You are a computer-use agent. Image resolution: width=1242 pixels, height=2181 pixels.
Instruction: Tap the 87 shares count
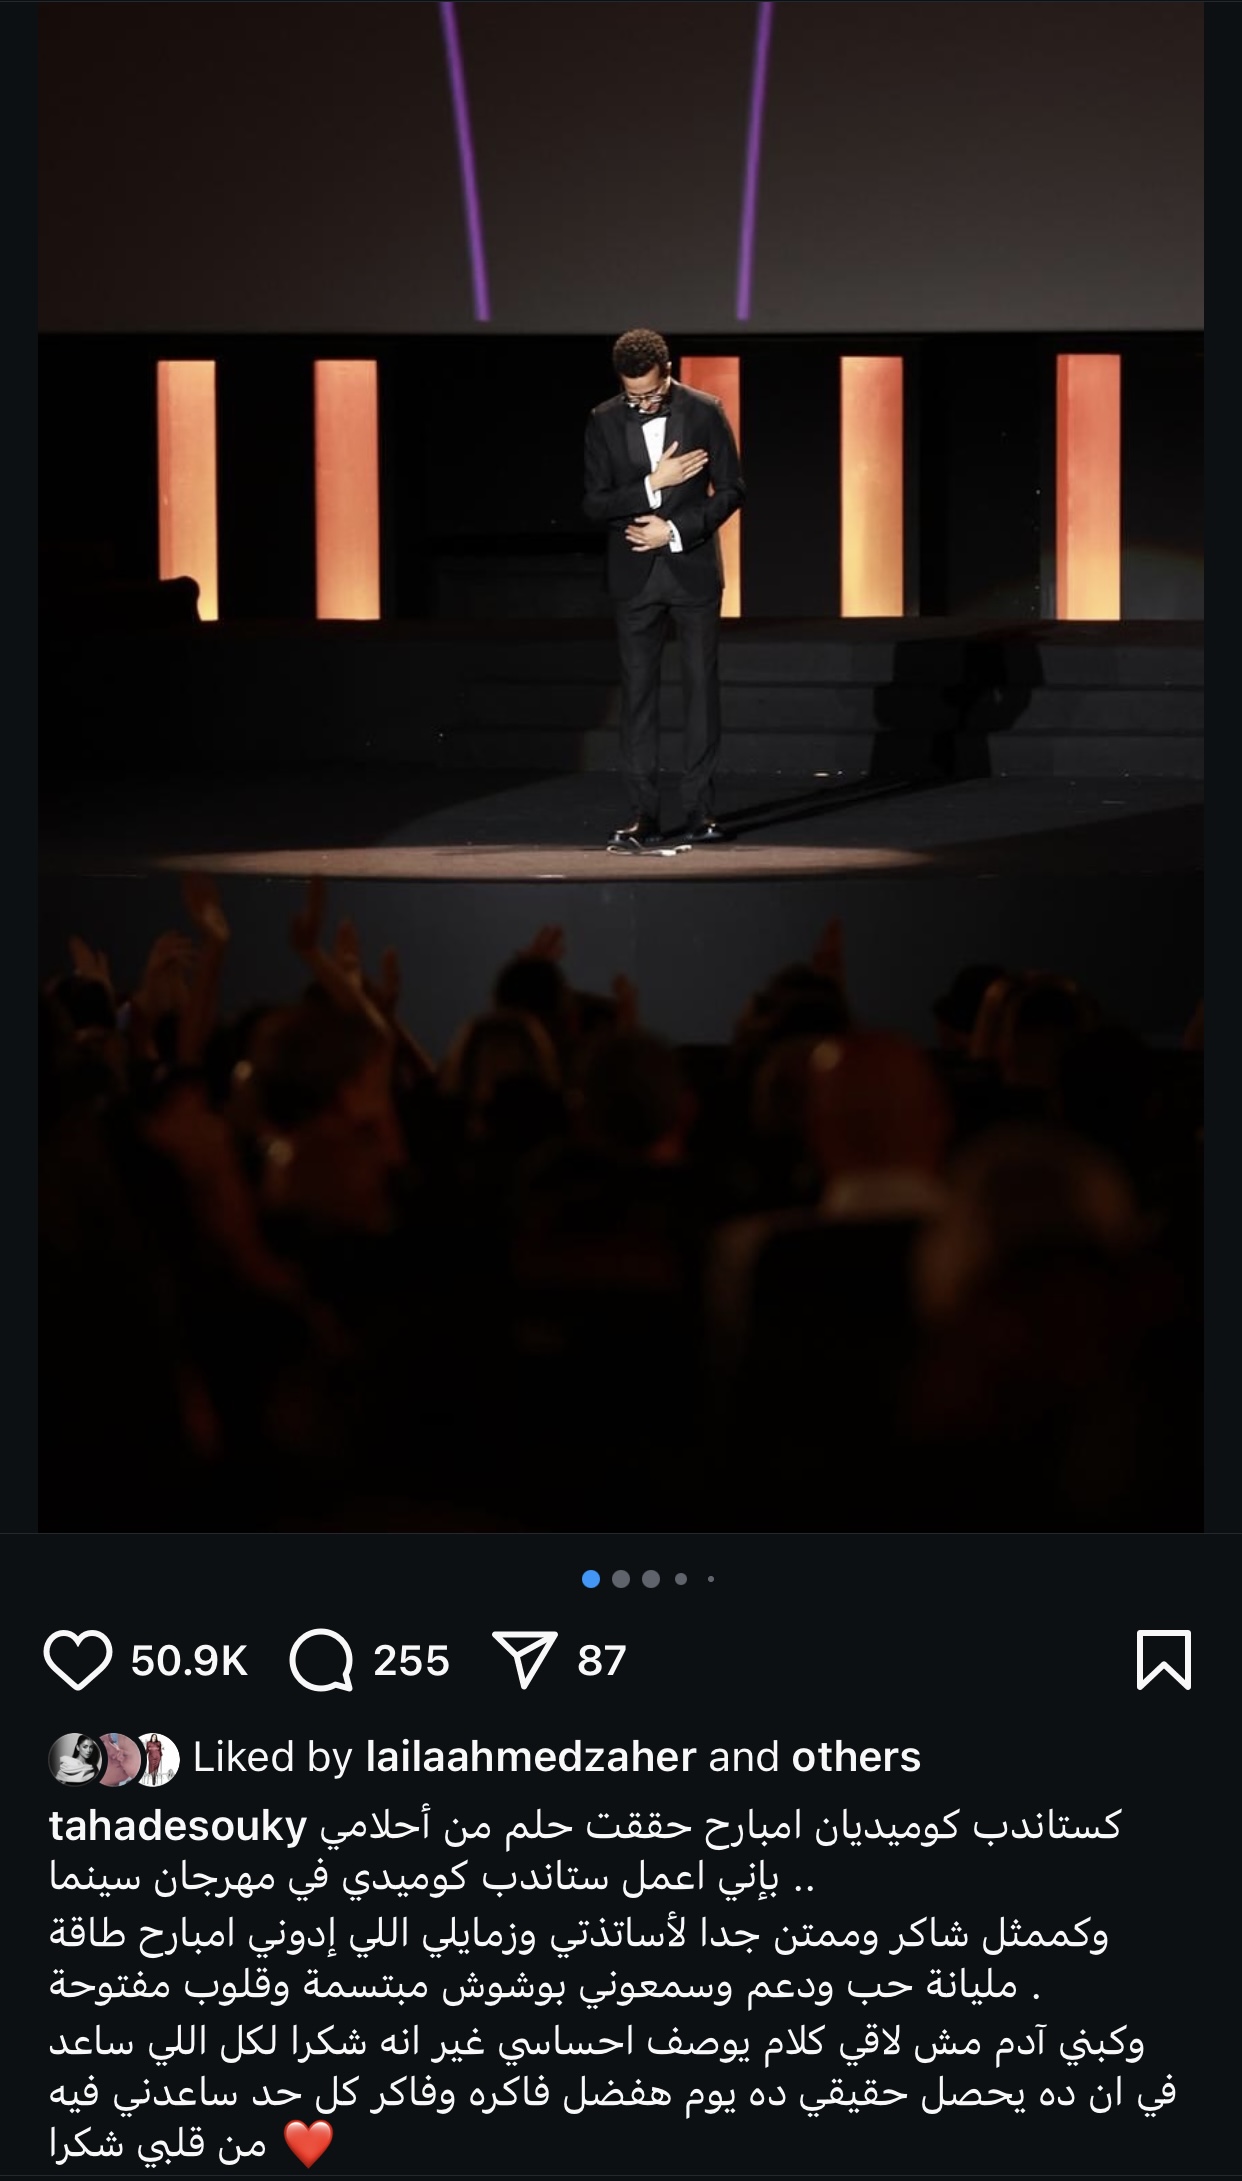[601, 1661]
